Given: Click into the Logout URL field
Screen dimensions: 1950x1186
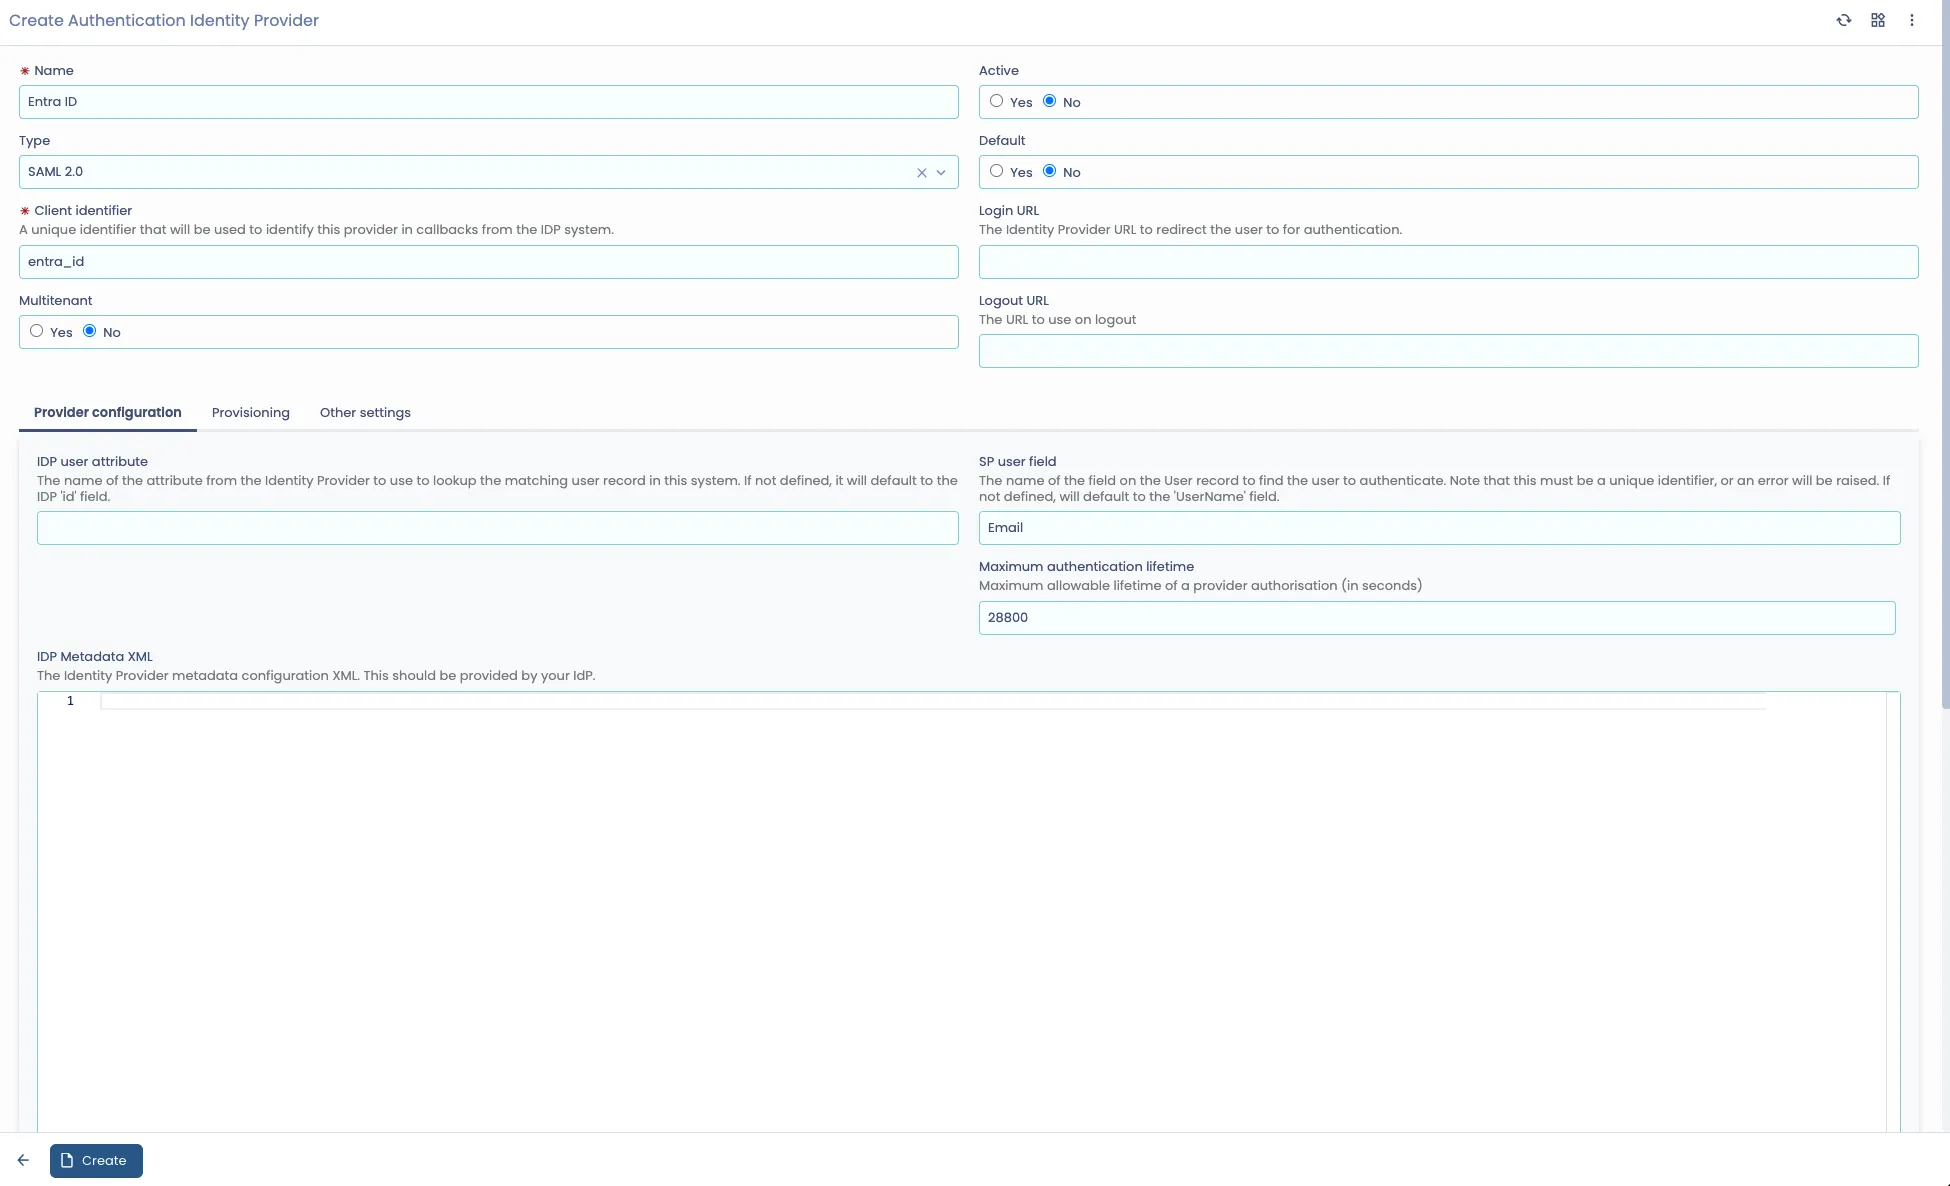Looking at the screenshot, I should coord(1449,351).
